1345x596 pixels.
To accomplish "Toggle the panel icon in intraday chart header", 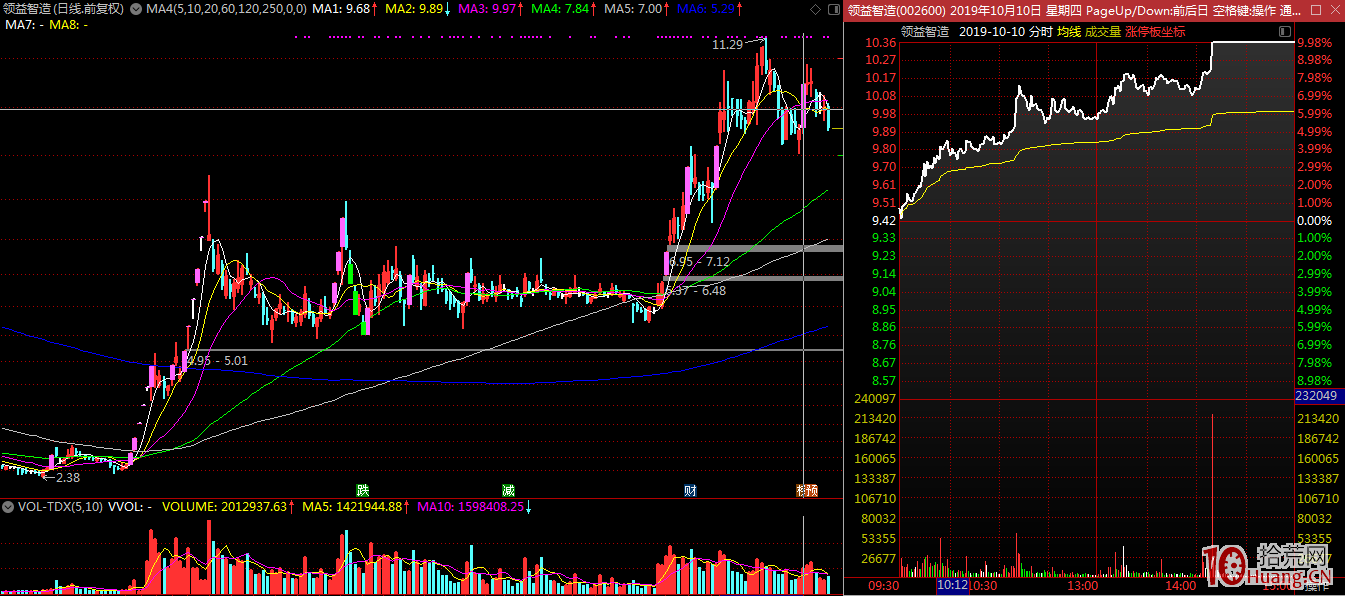I will click(1285, 32).
